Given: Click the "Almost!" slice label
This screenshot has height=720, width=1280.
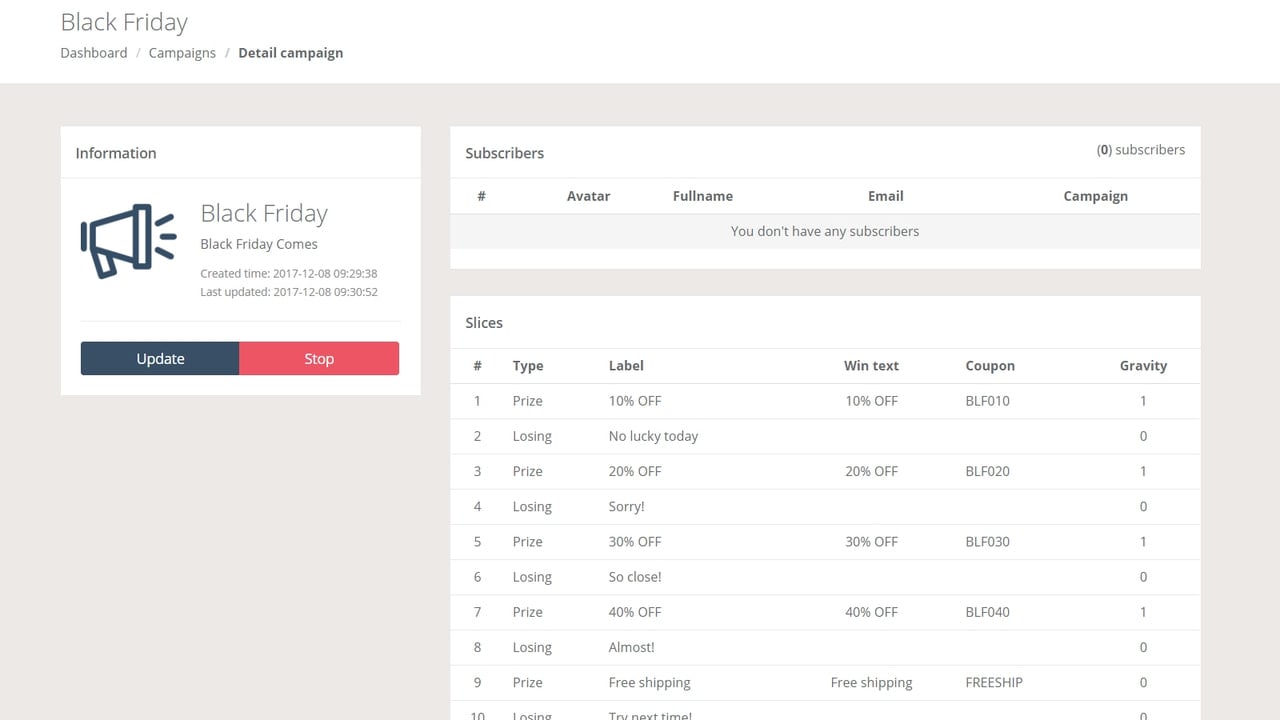Looking at the screenshot, I should [x=632, y=647].
